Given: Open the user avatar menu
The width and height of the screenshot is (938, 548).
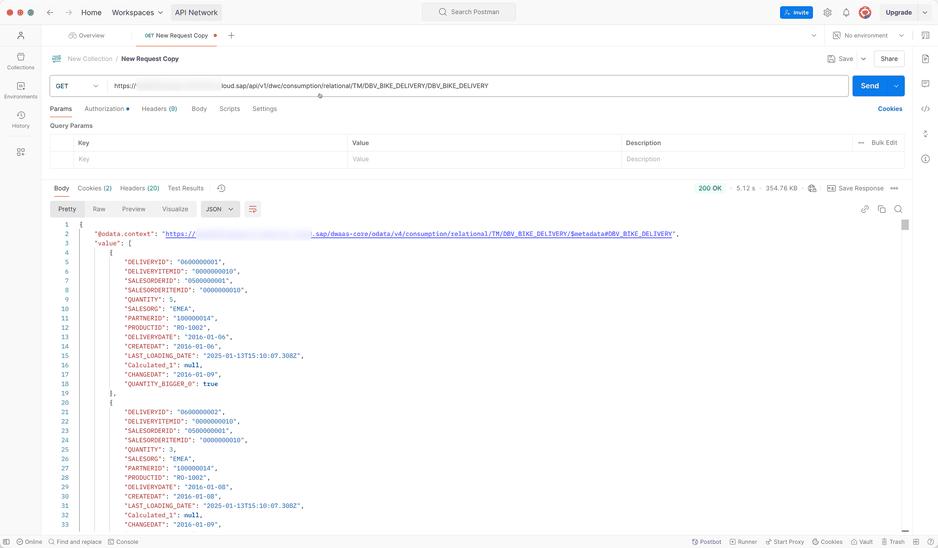Looking at the screenshot, I should tap(864, 12).
